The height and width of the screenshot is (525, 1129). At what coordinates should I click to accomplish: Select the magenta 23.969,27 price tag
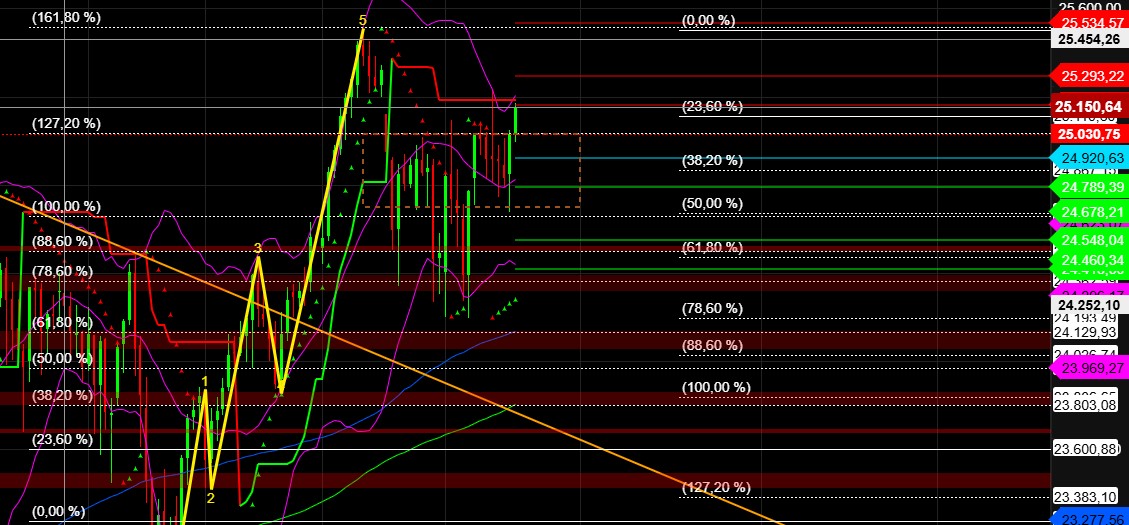coord(1090,368)
